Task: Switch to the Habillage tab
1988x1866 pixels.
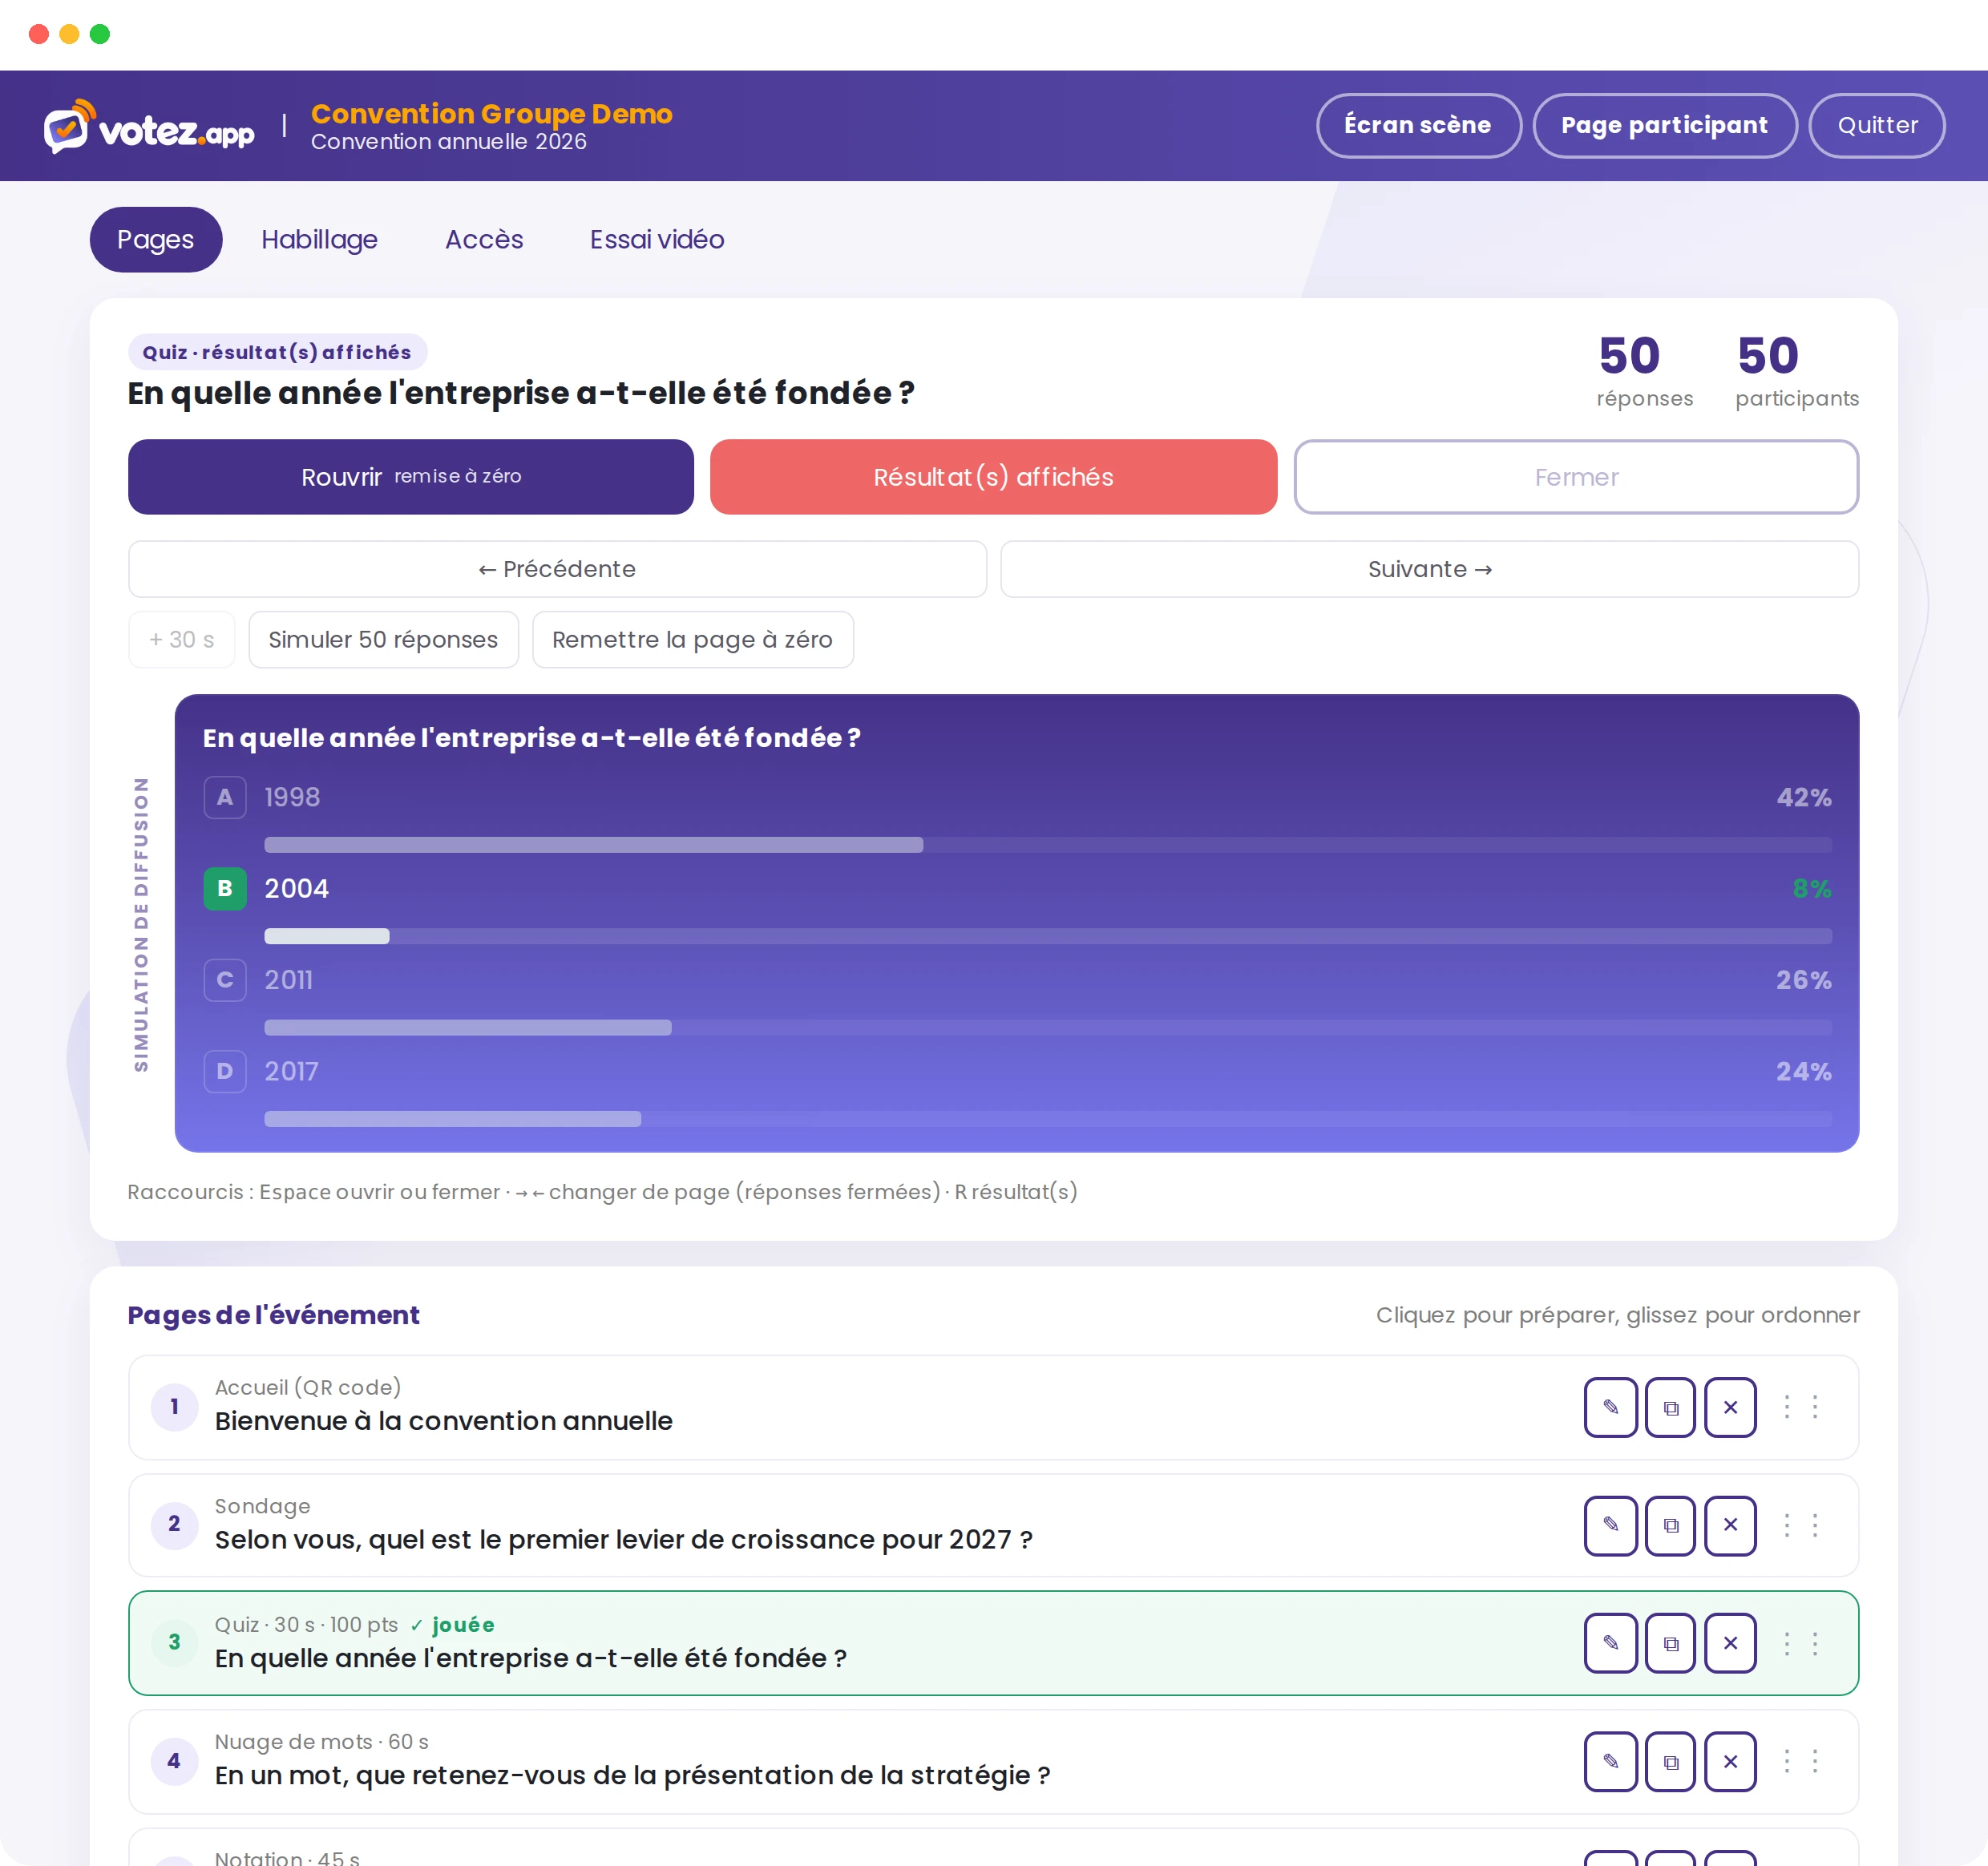Action: pos(319,239)
